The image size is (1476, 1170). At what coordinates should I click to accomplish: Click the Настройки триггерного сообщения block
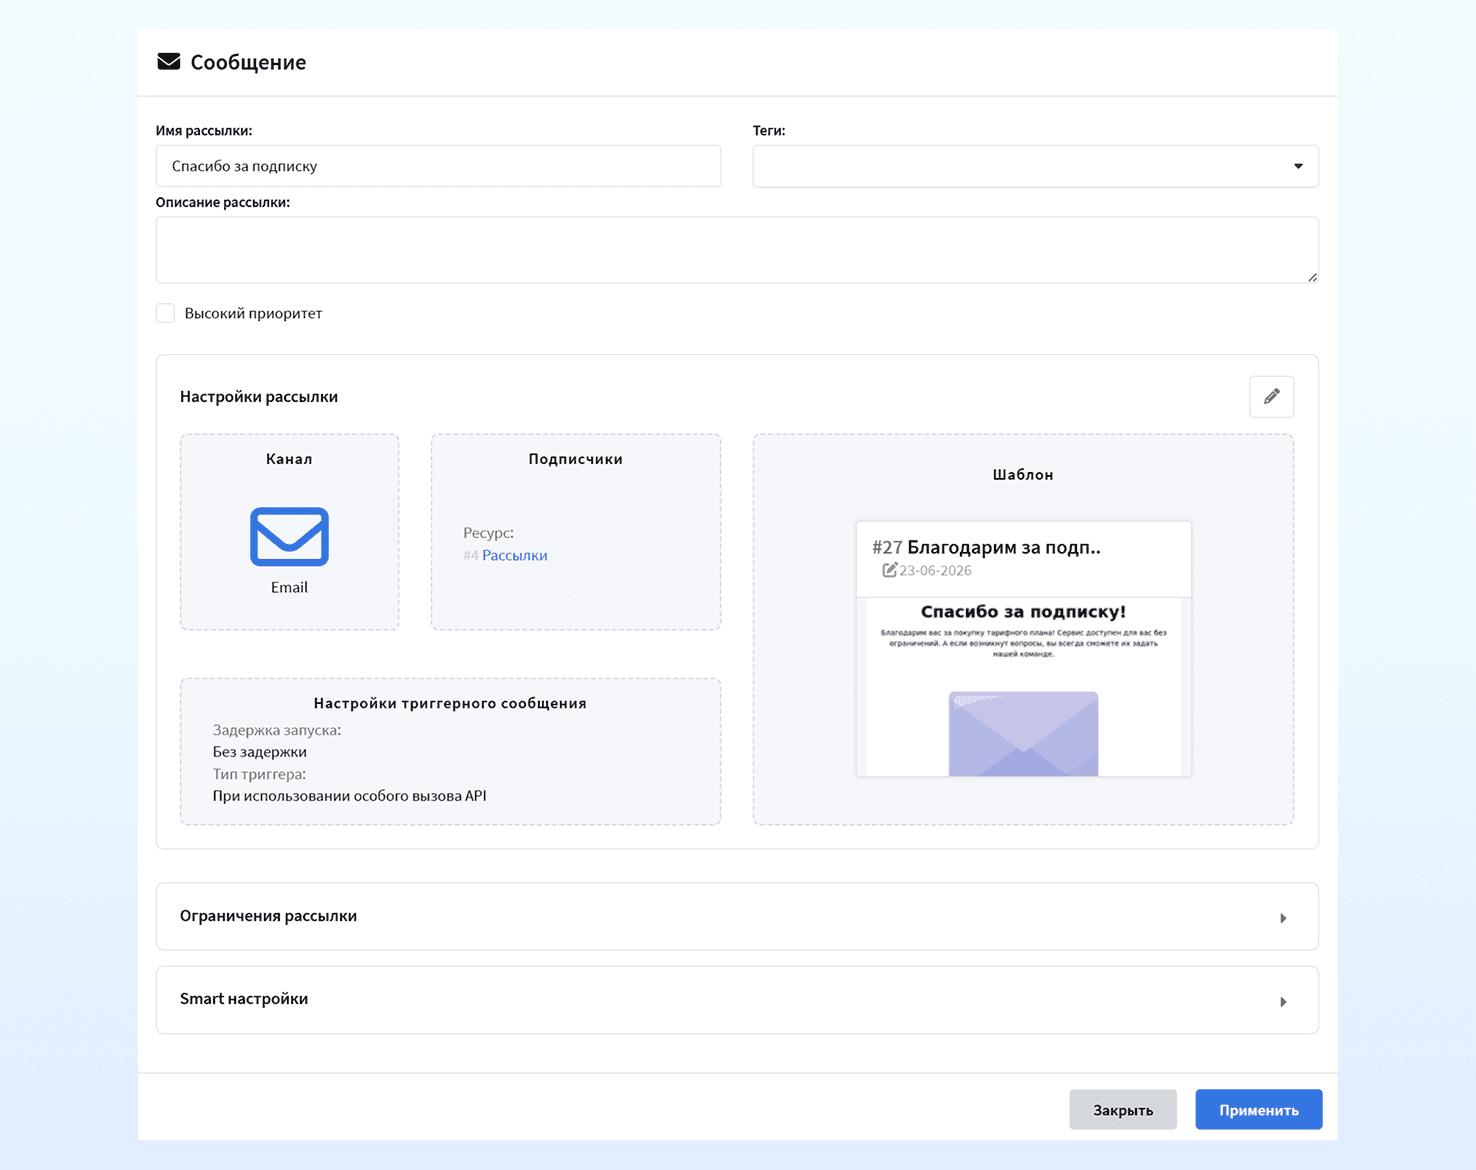click(450, 752)
